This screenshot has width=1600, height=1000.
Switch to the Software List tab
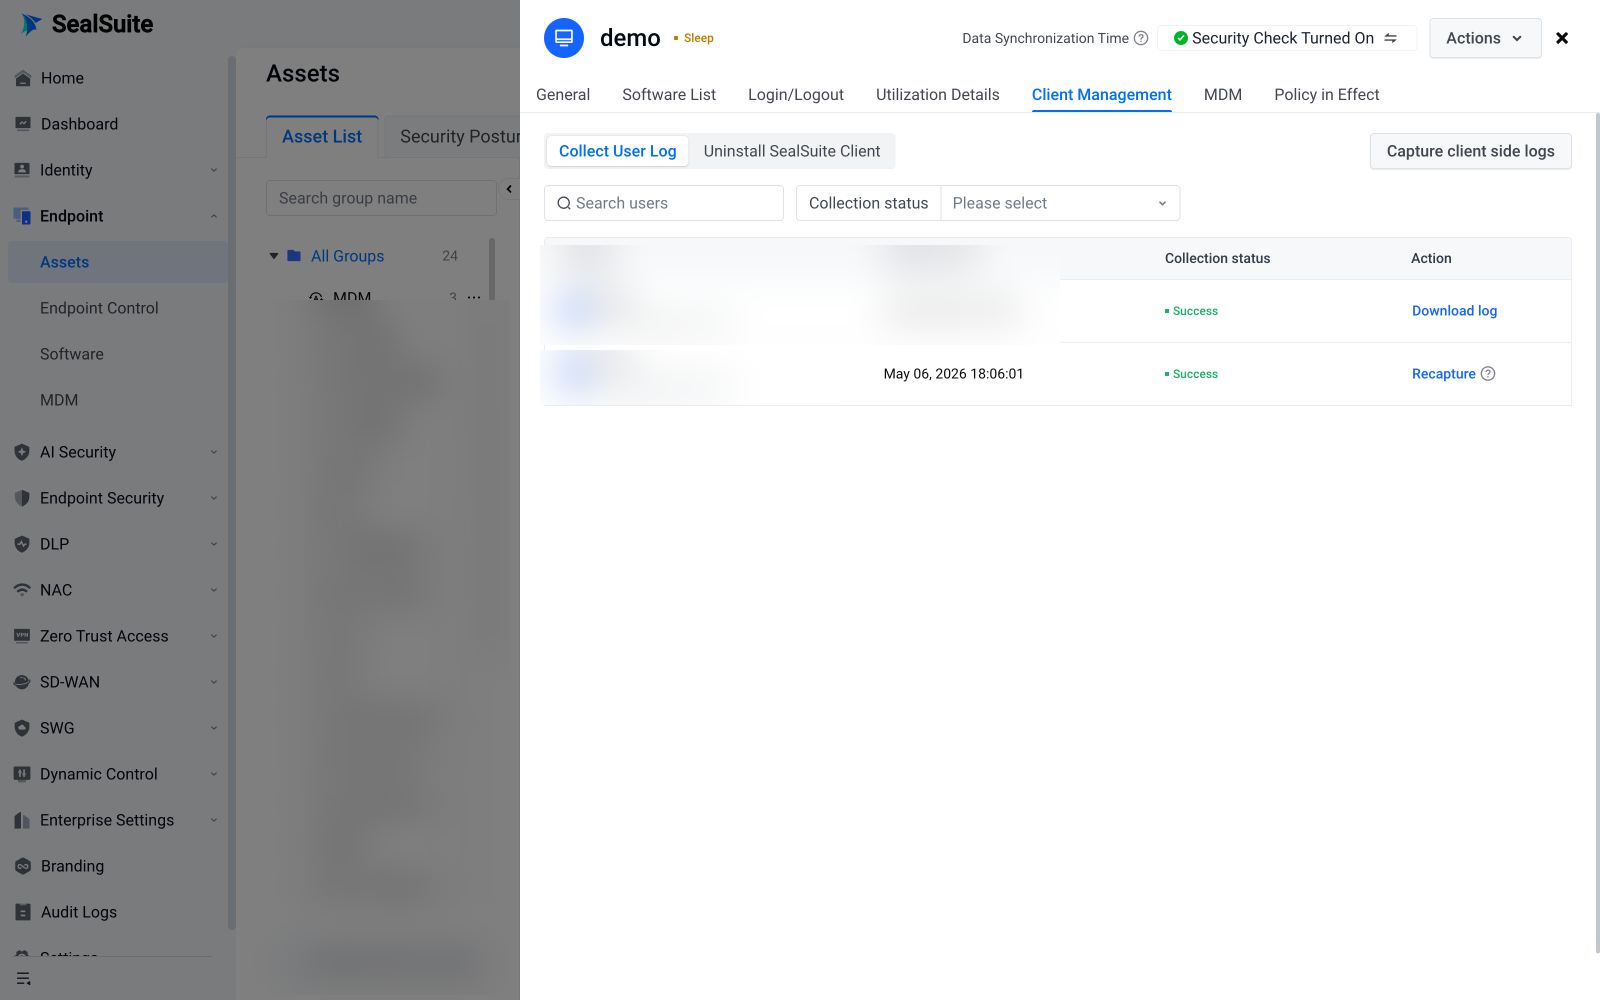pos(669,95)
